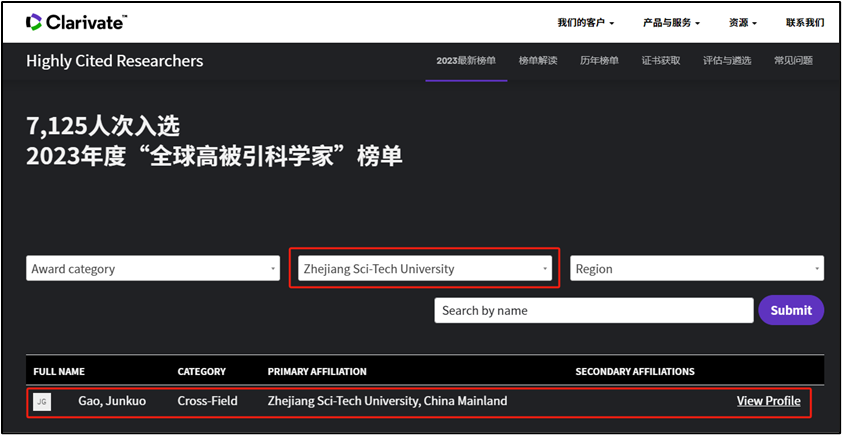Image resolution: width=842 pixels, height=435 pixels.
Task: Go to the 历年榜单 tab
Action: click(599, 61)
